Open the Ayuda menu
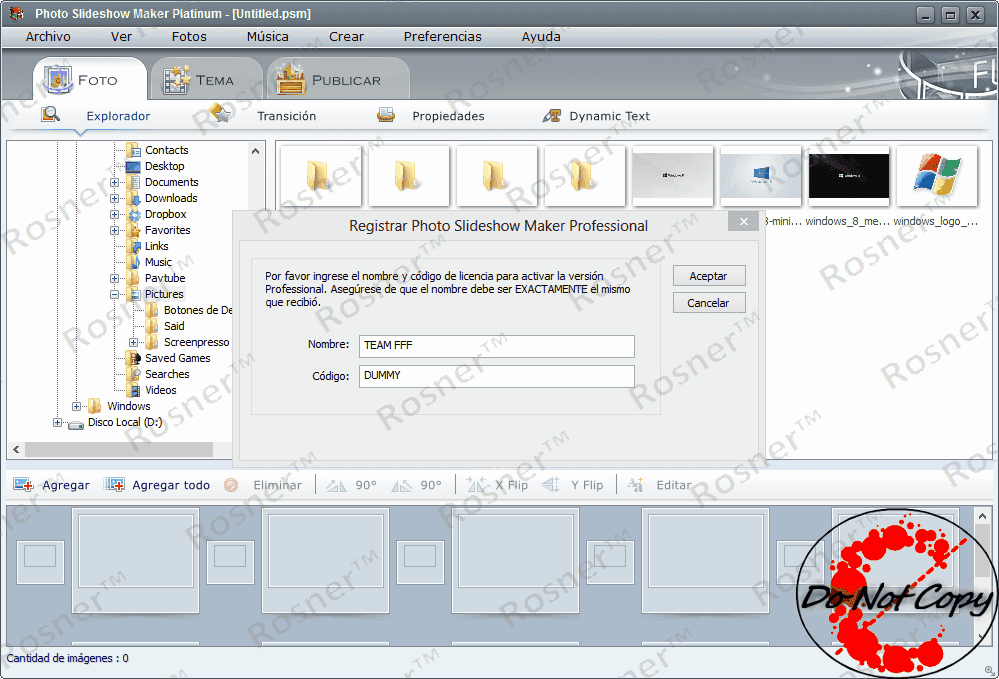The height and width of the screenshot is (679, 999). 541,36
